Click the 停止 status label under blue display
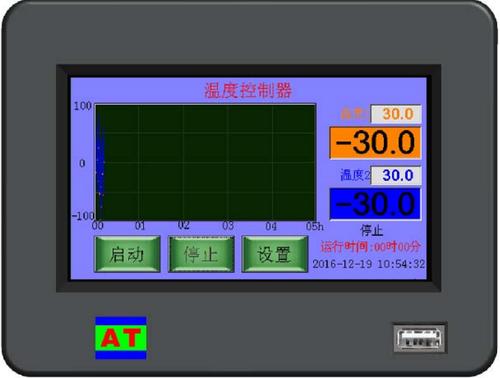 (372, 231)
